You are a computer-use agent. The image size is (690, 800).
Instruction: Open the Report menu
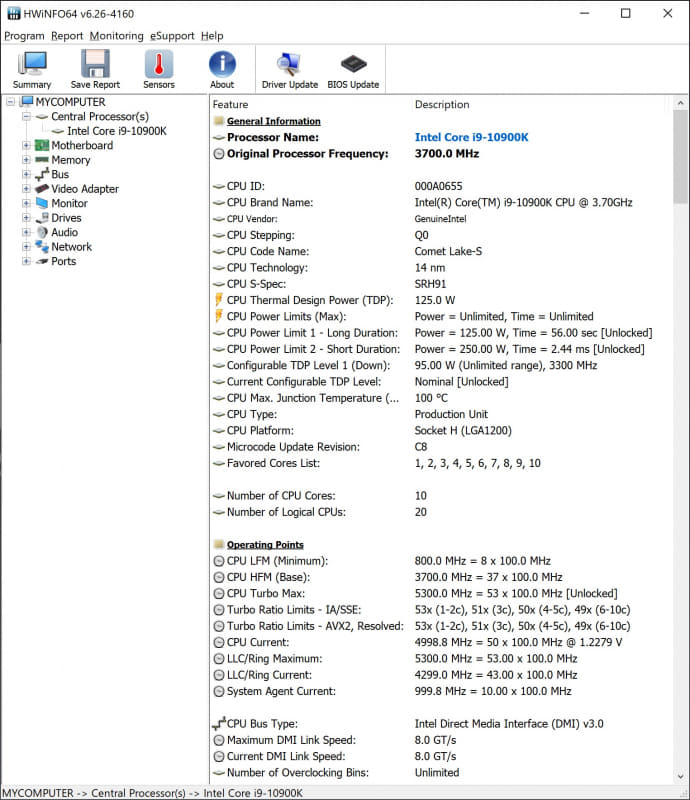[67, 36]
